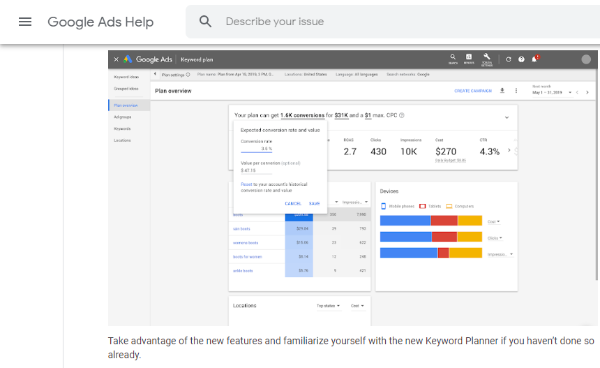
Task: Open the May 1 – 31 date range dropdown
Action: [552, 93]
